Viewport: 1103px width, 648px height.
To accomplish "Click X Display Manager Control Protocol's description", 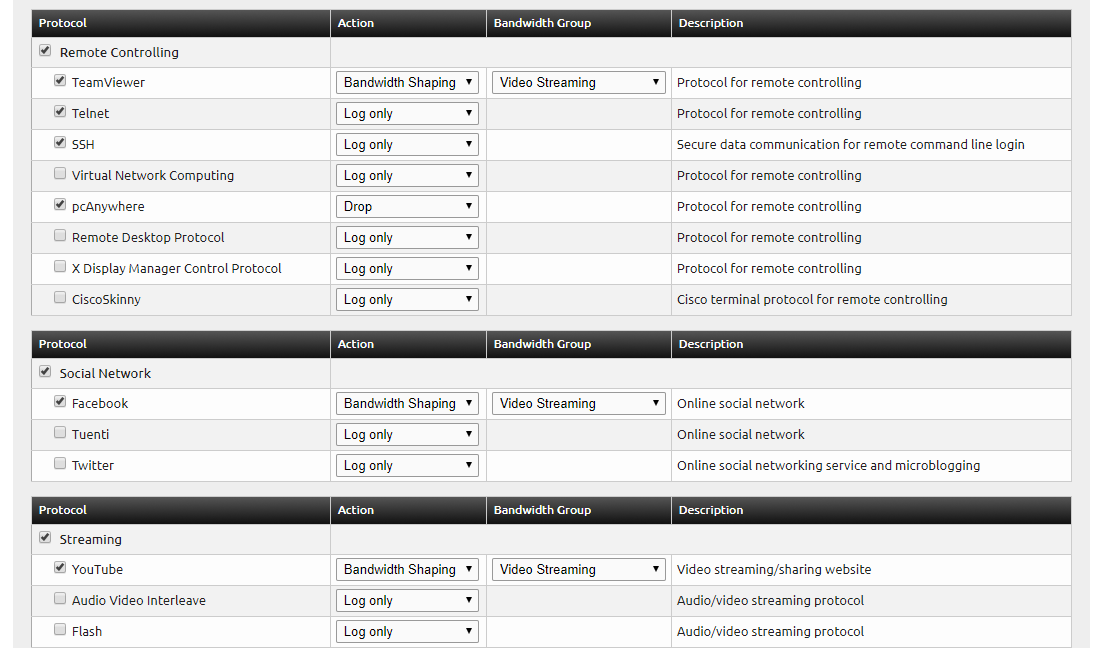I will pos(769,268).
